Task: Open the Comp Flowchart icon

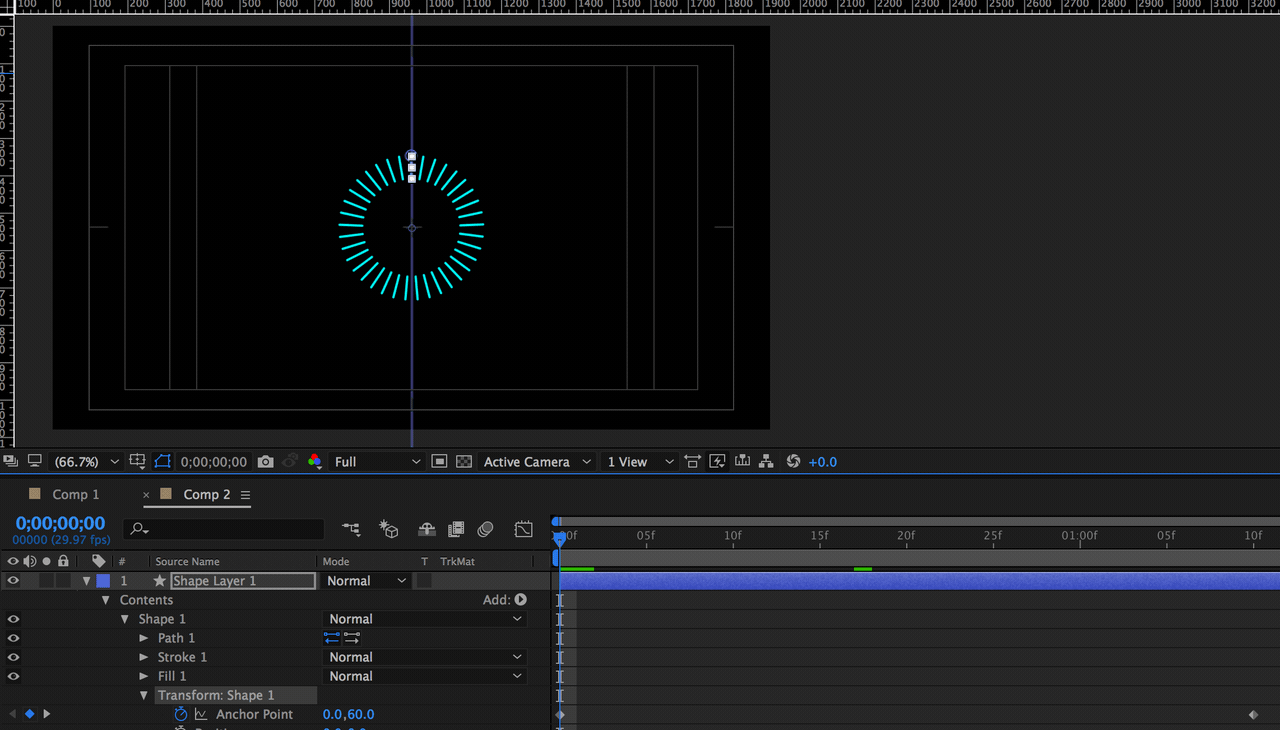Action: 766,461
